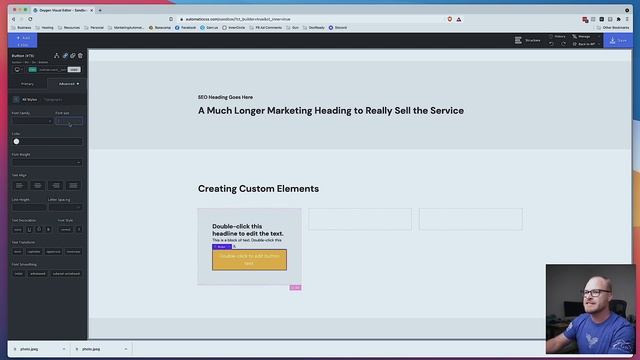The height and width of the screenshot is (360, 640).
Task: Set Text Align to right
Action: point(56,186)
